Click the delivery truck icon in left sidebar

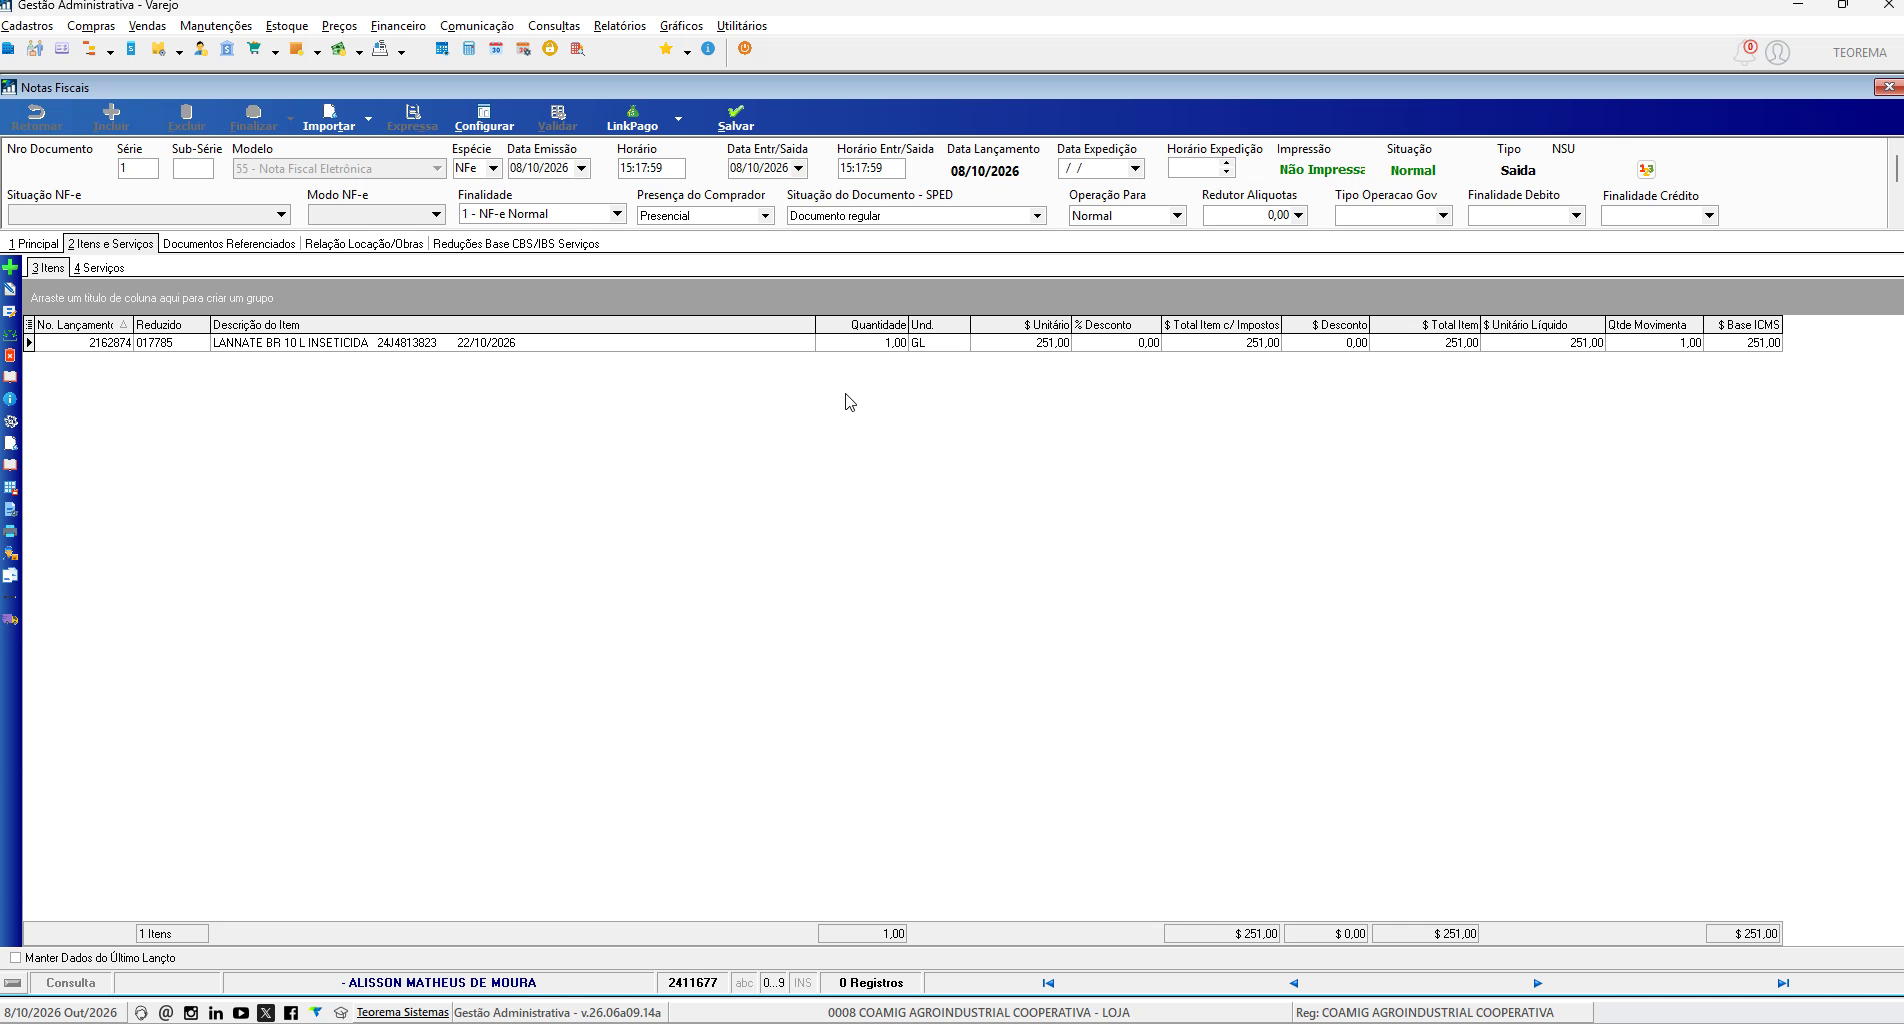[x=10, y=619]
